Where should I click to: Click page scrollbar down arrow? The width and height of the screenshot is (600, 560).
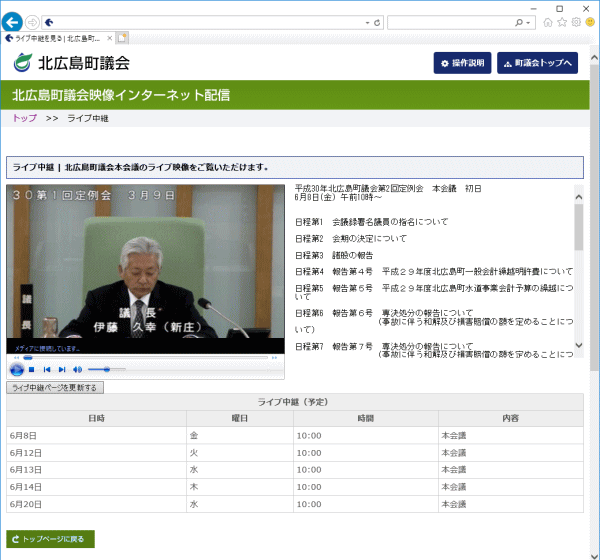click(x=594, y=555)
